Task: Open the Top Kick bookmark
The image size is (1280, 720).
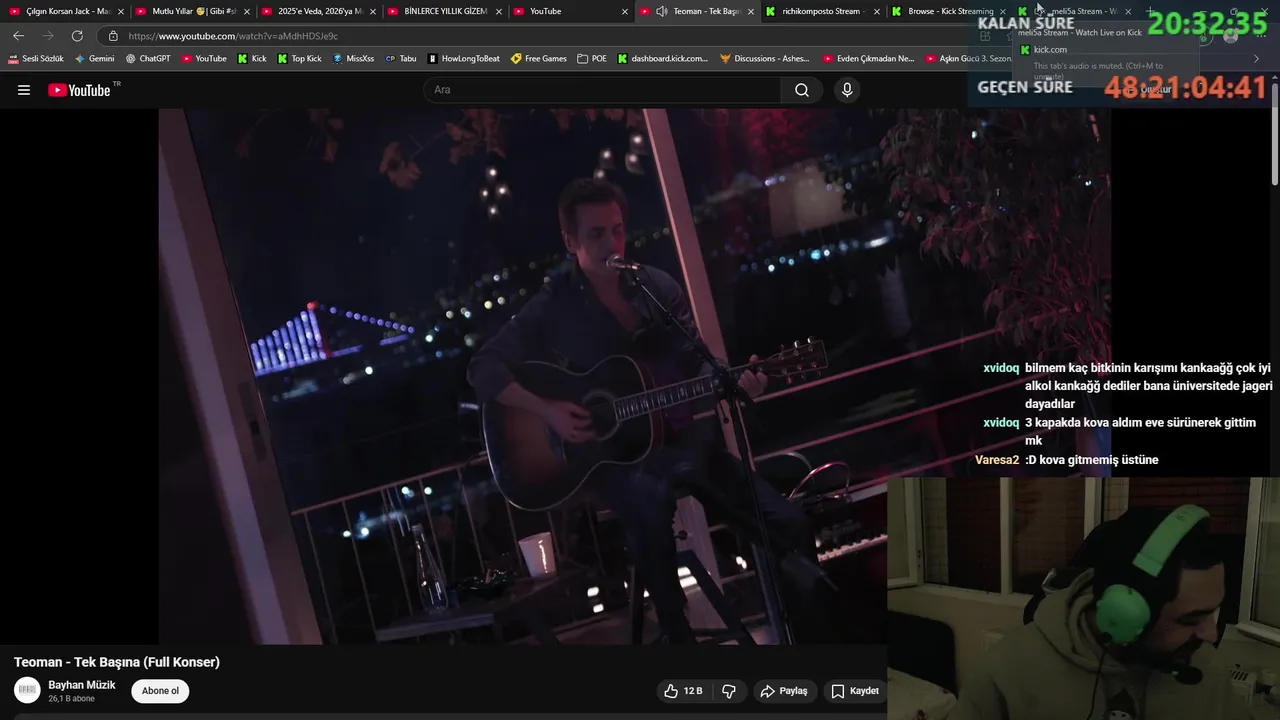Action: point(299,59)
